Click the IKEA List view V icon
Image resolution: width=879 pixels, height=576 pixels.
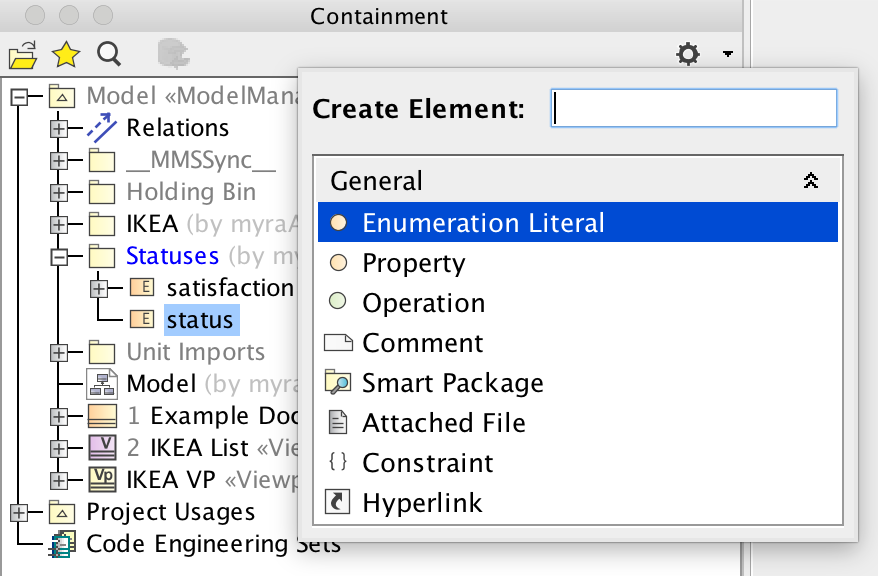click(x=102, y=448)
